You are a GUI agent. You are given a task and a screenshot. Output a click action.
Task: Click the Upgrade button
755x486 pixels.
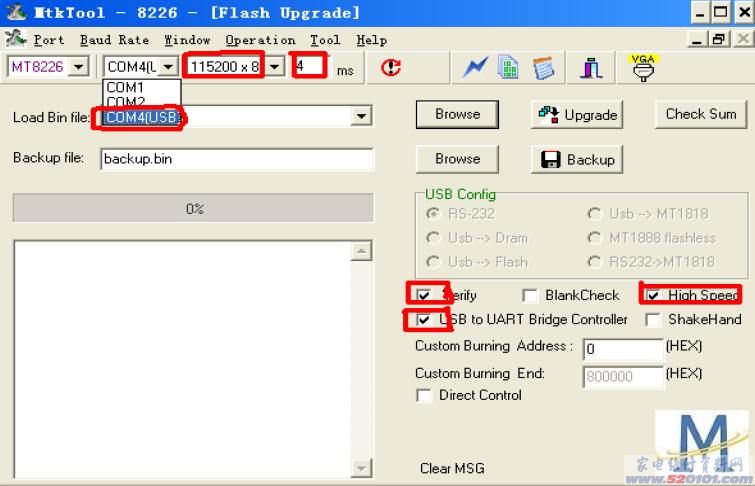pyautogui.click(x=577, y=115)
